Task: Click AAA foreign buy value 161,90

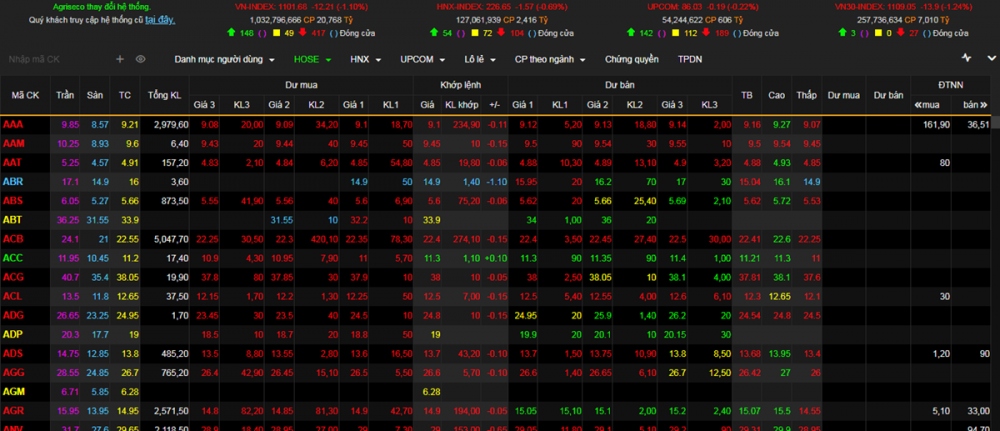Action: [x=936, y=124]
